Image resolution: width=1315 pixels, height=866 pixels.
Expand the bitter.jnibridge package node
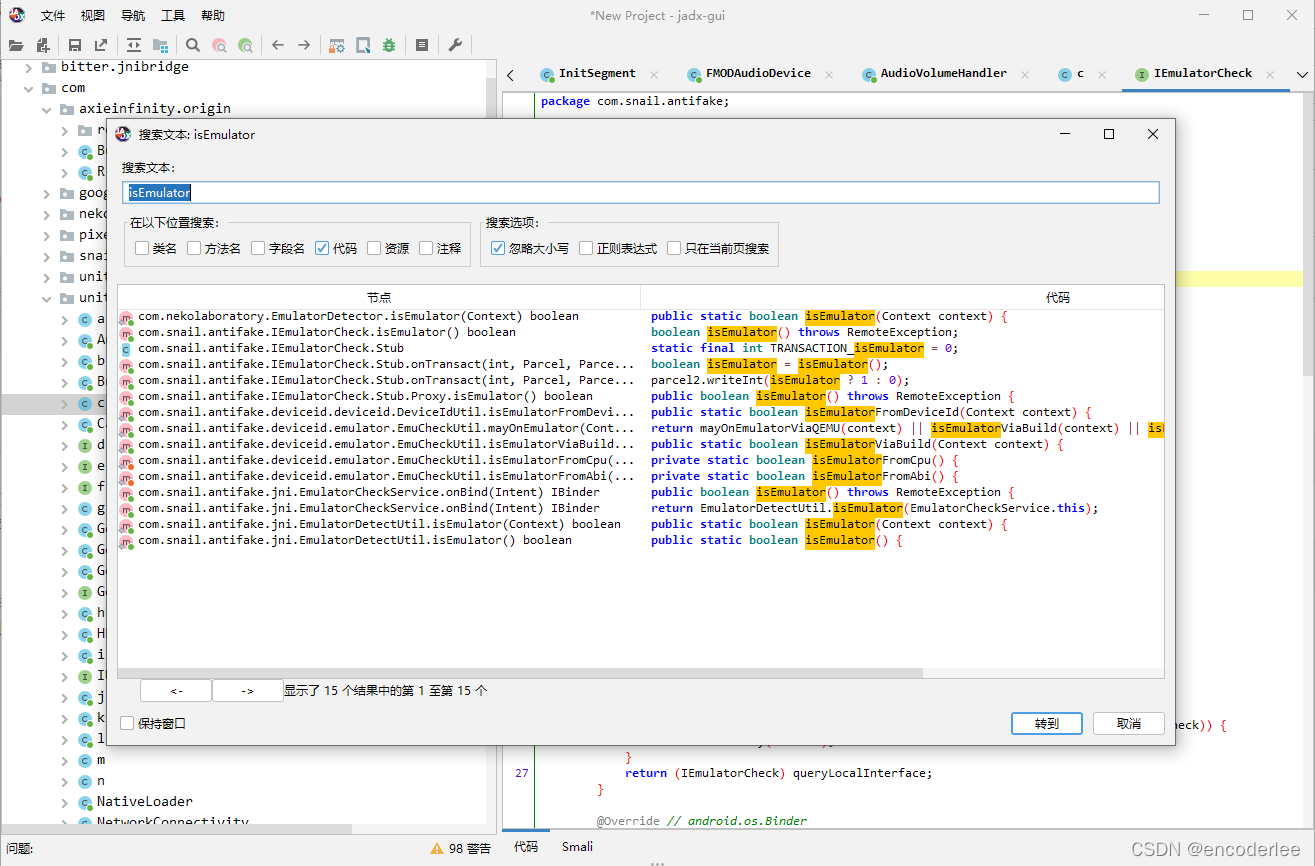click(28, 67)
